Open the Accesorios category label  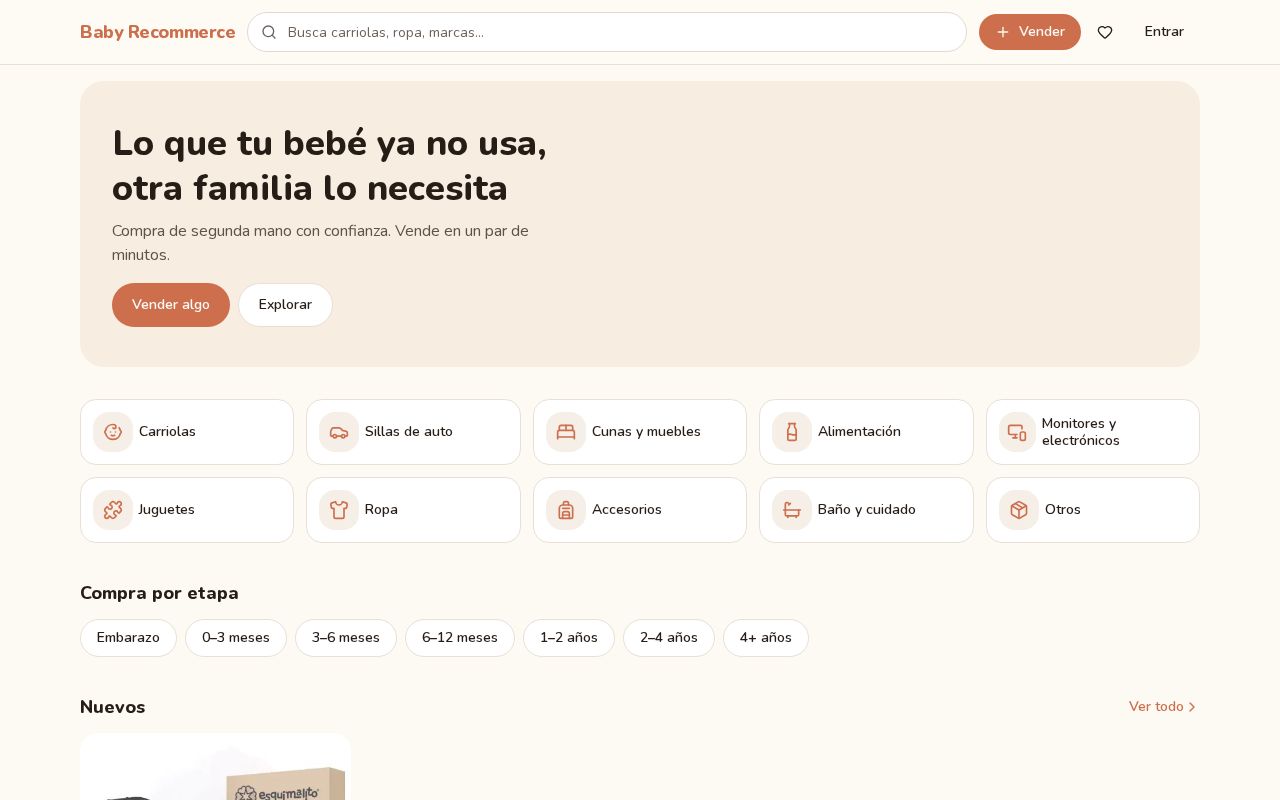tap(627, 510)
